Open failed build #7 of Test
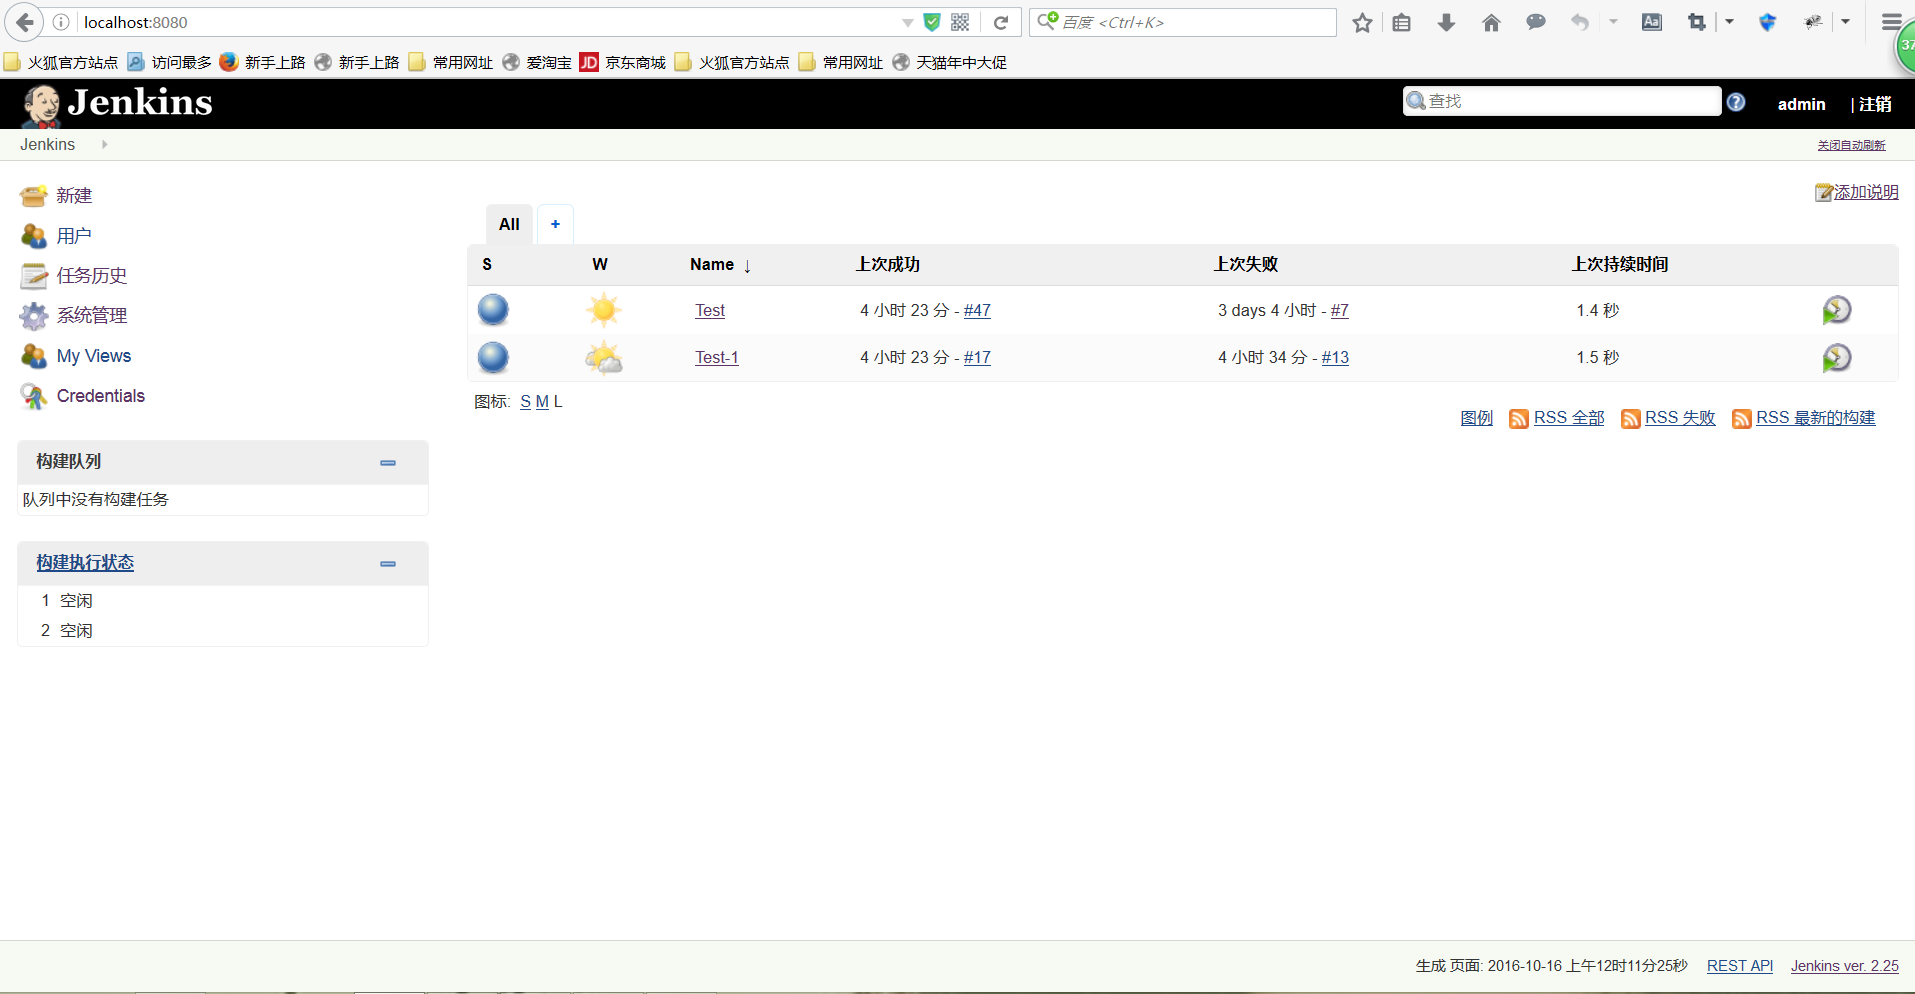 (1340, 310)
